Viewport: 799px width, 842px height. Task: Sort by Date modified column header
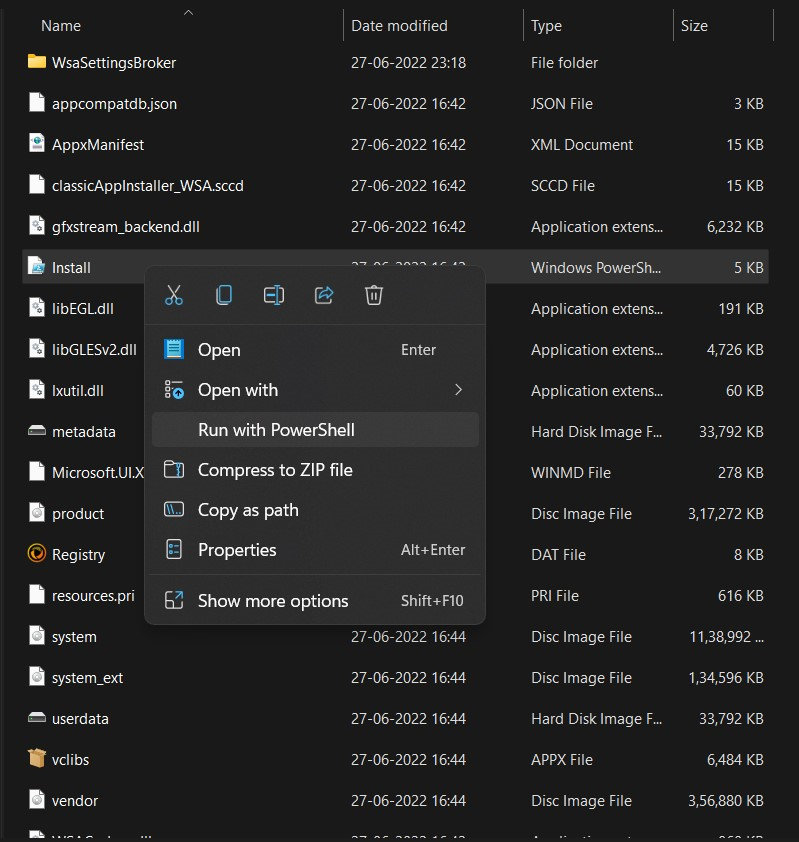(399, 26)
